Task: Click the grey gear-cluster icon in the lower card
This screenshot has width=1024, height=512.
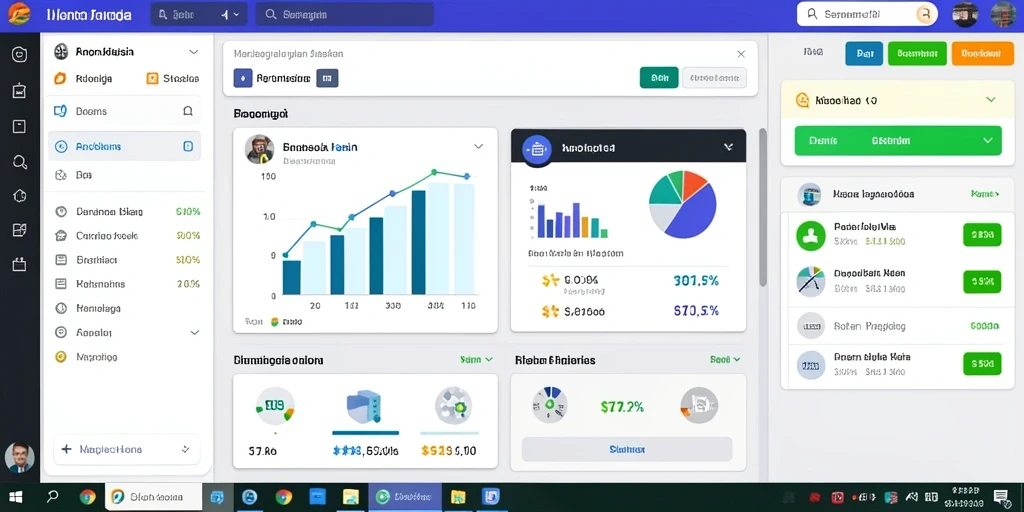Action: [x=453, y=406]
